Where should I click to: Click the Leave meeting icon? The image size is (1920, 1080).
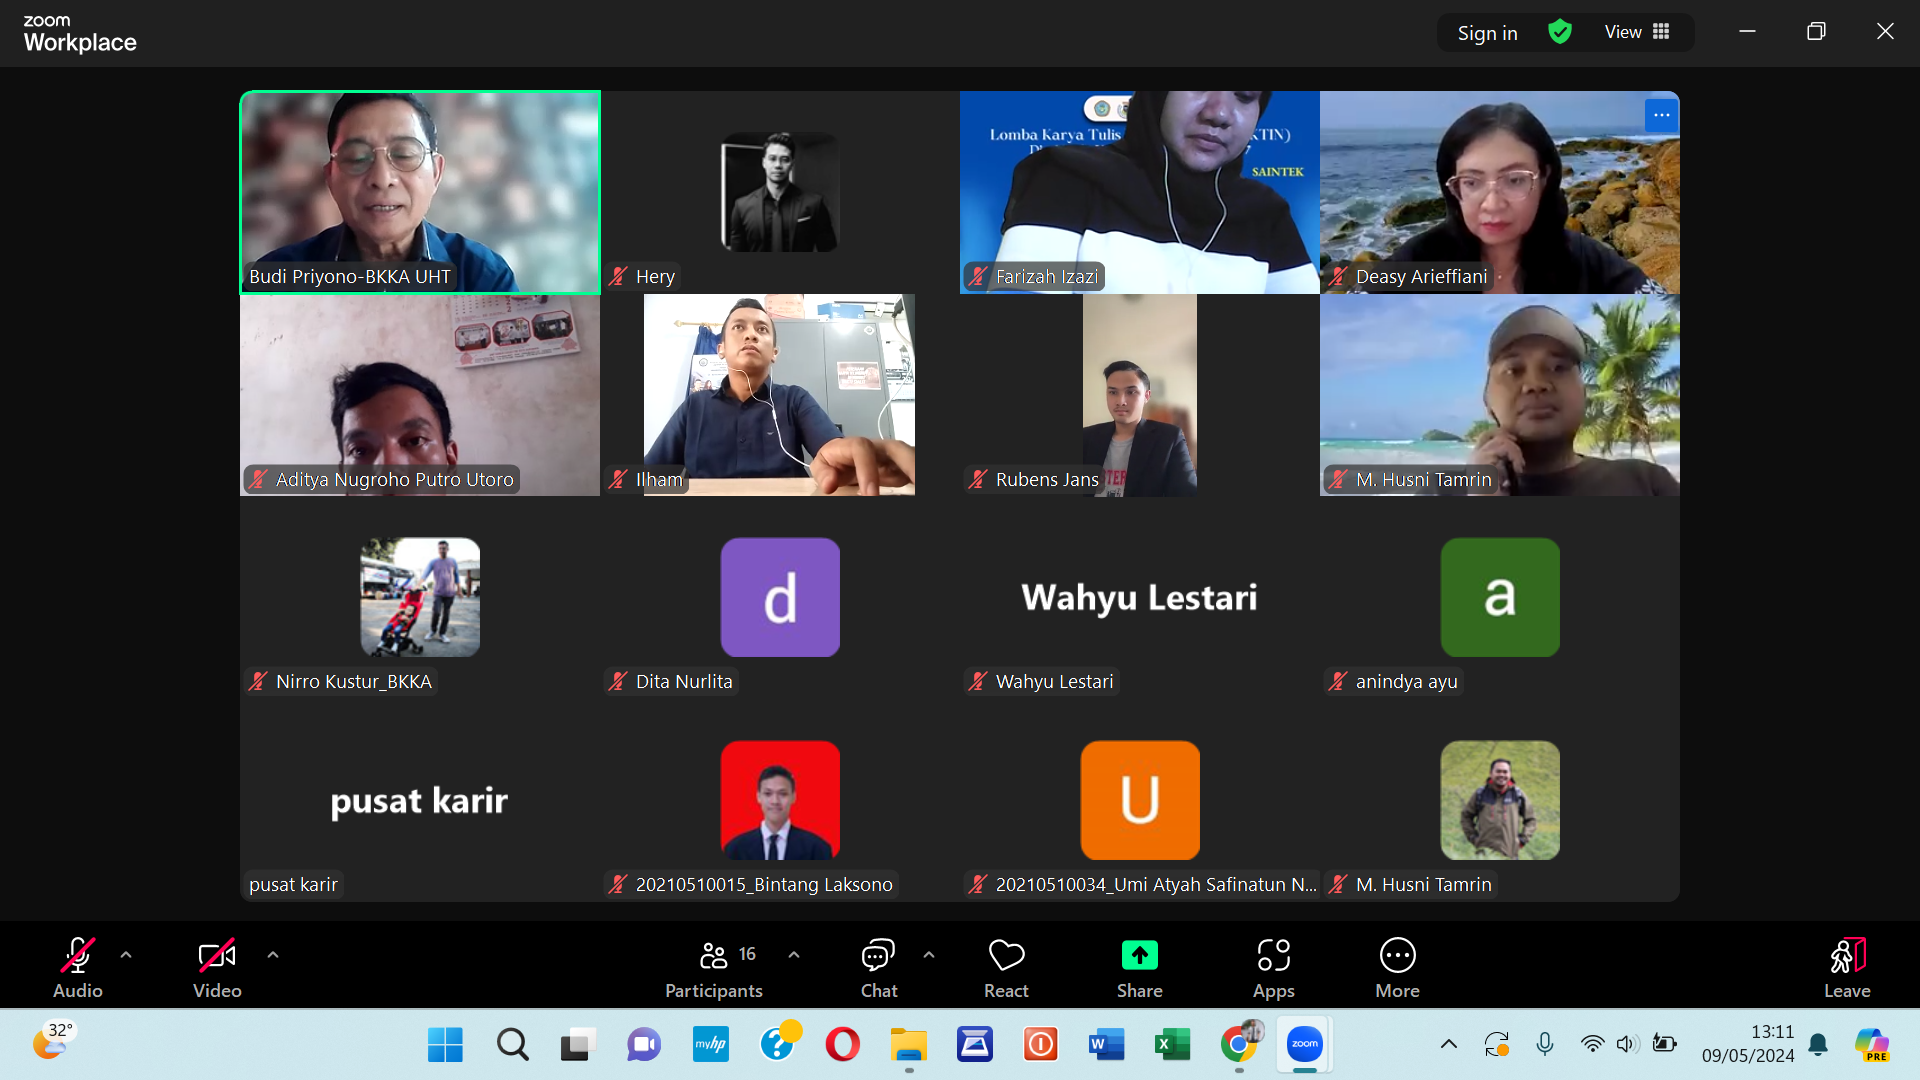pyautogui.click(x=1846, y=957)
